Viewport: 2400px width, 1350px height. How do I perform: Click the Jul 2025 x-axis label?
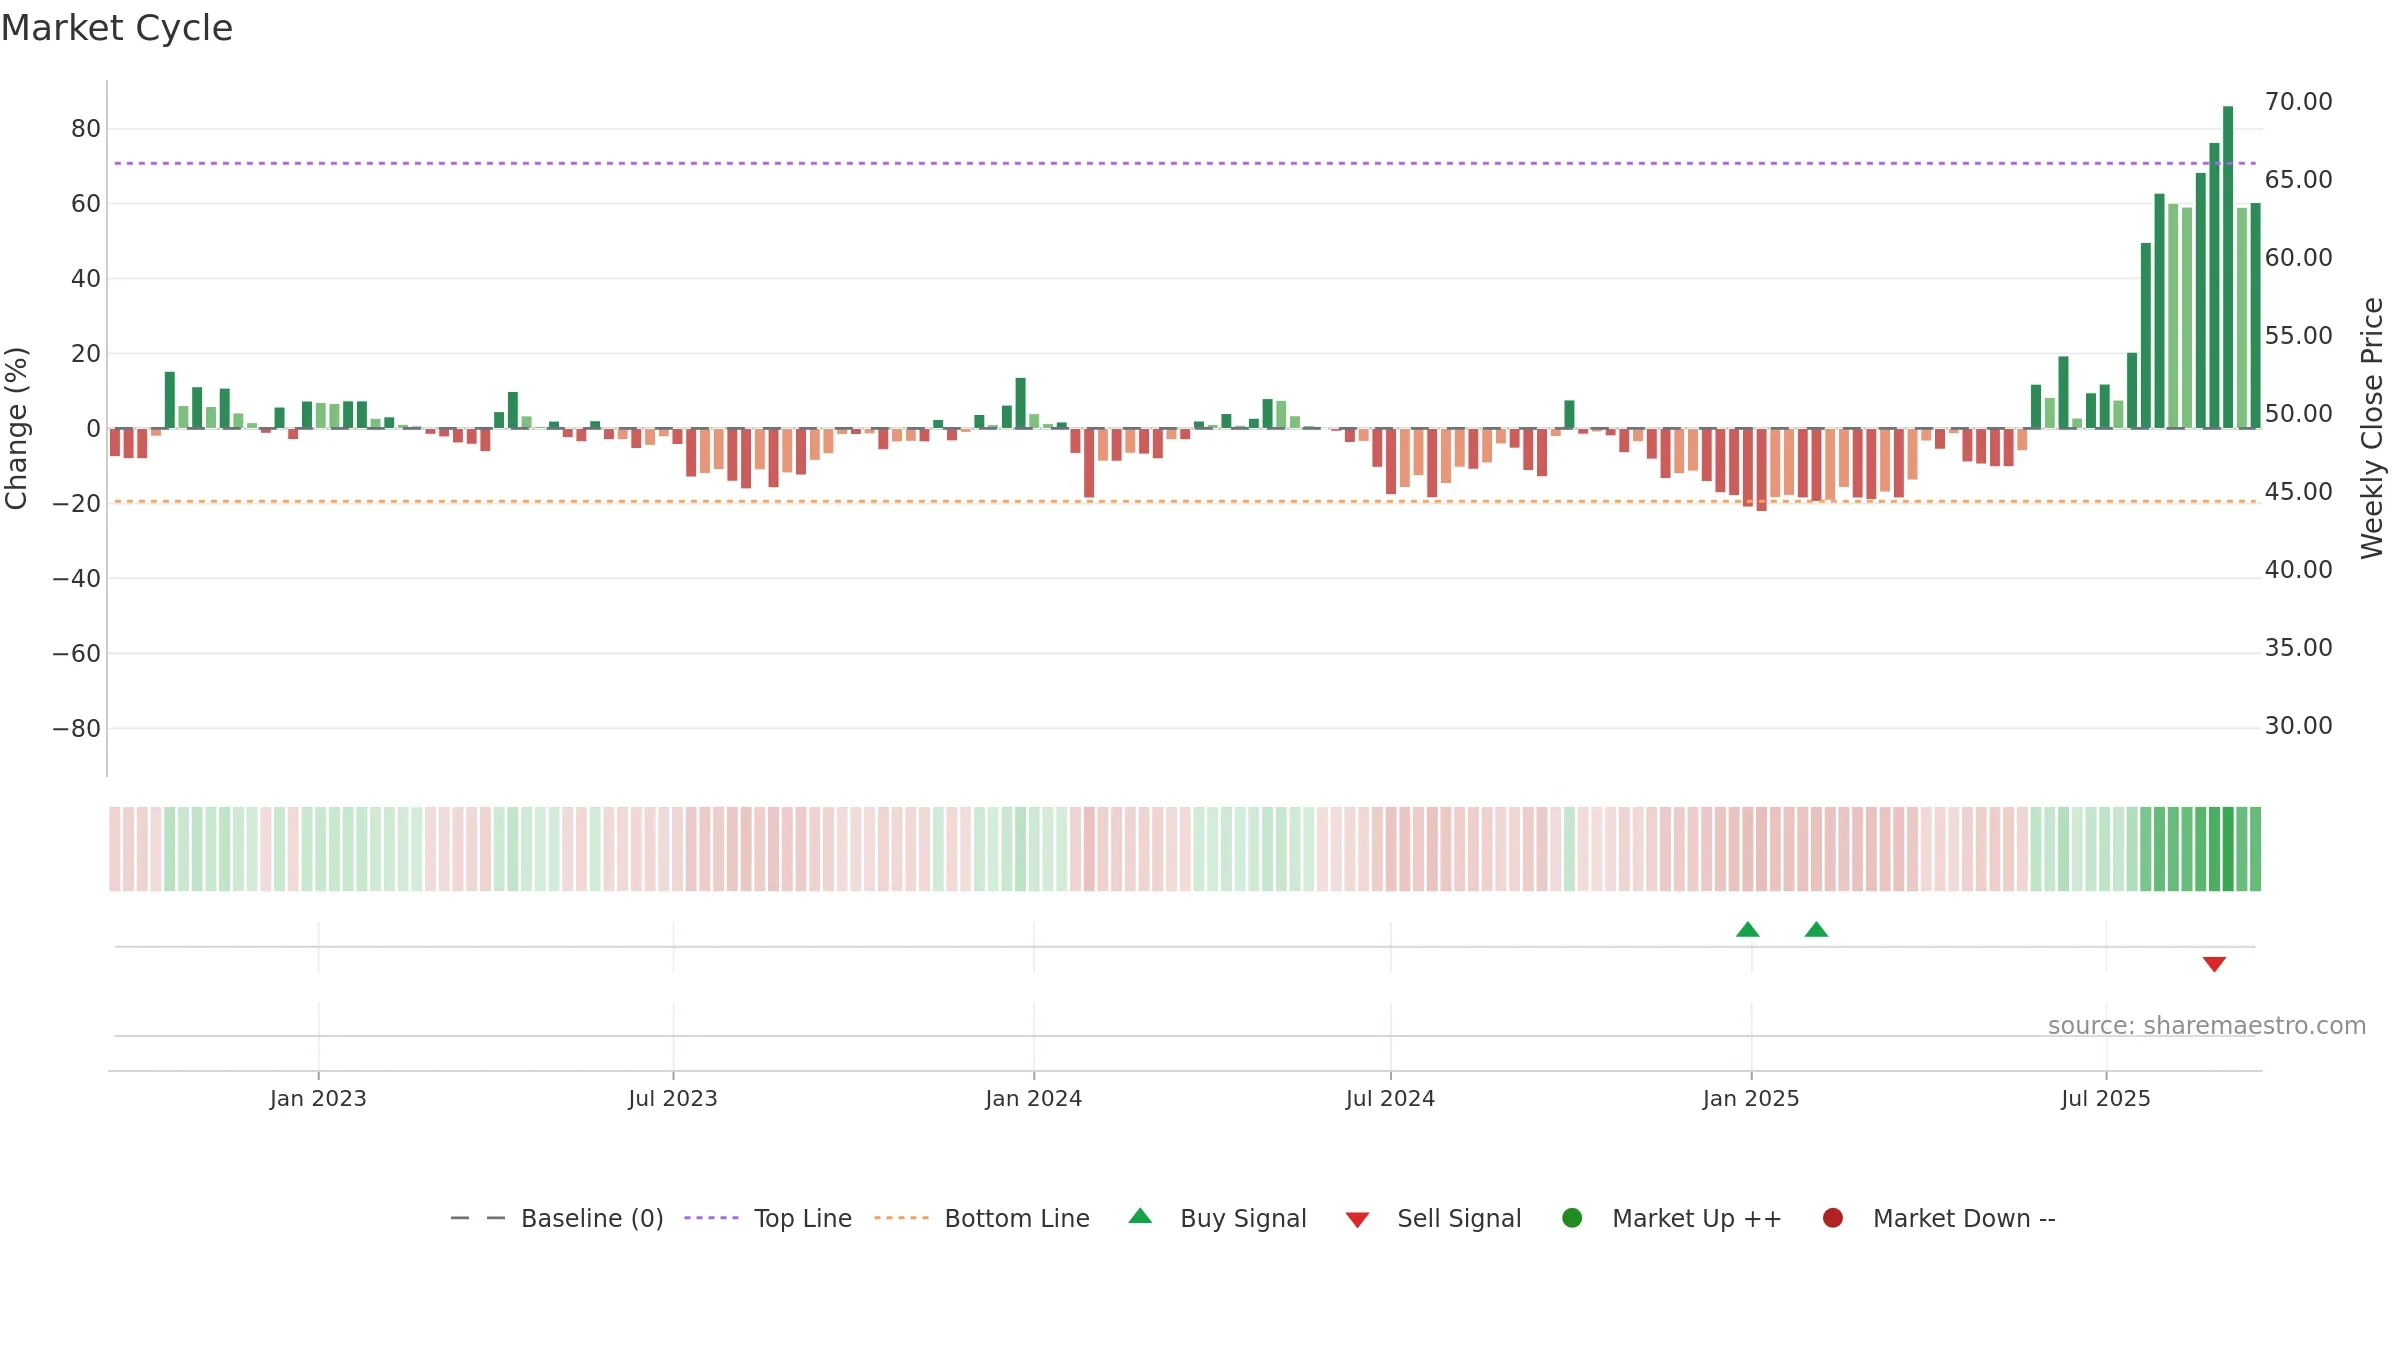pyautogui.click(x=2106, y=1098)
